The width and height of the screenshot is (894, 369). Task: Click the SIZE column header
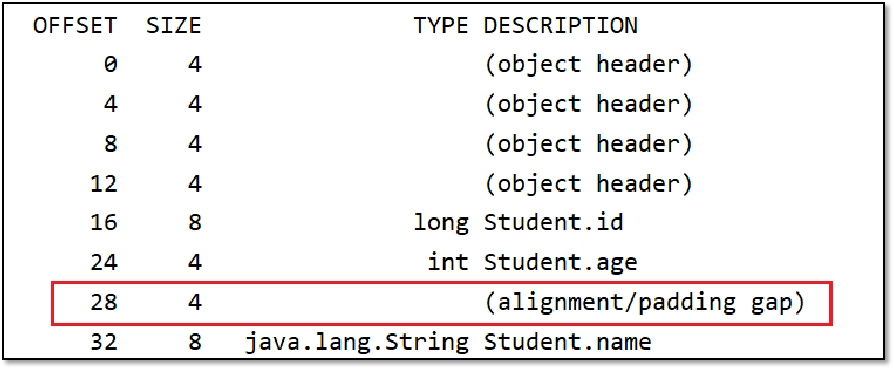tap(174, 25)
